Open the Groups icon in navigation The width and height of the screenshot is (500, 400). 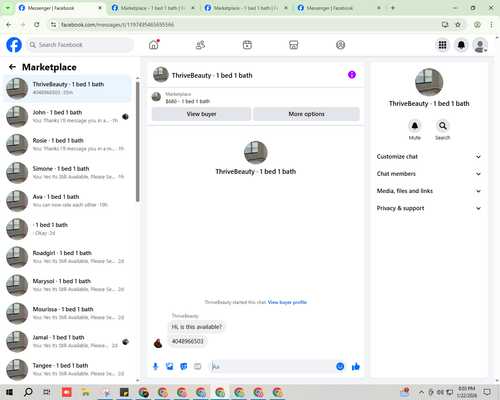340,45
